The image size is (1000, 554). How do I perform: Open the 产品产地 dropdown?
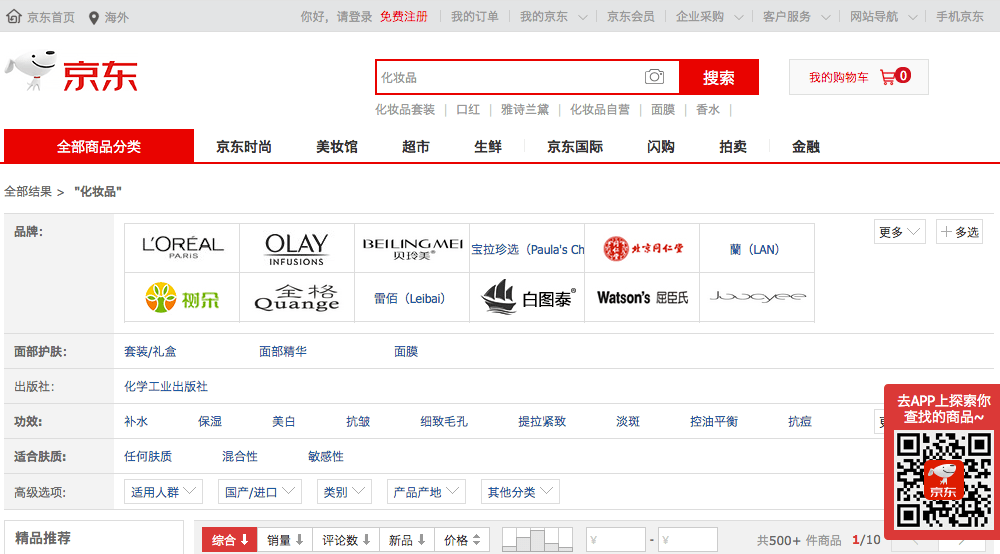[426, 492]
